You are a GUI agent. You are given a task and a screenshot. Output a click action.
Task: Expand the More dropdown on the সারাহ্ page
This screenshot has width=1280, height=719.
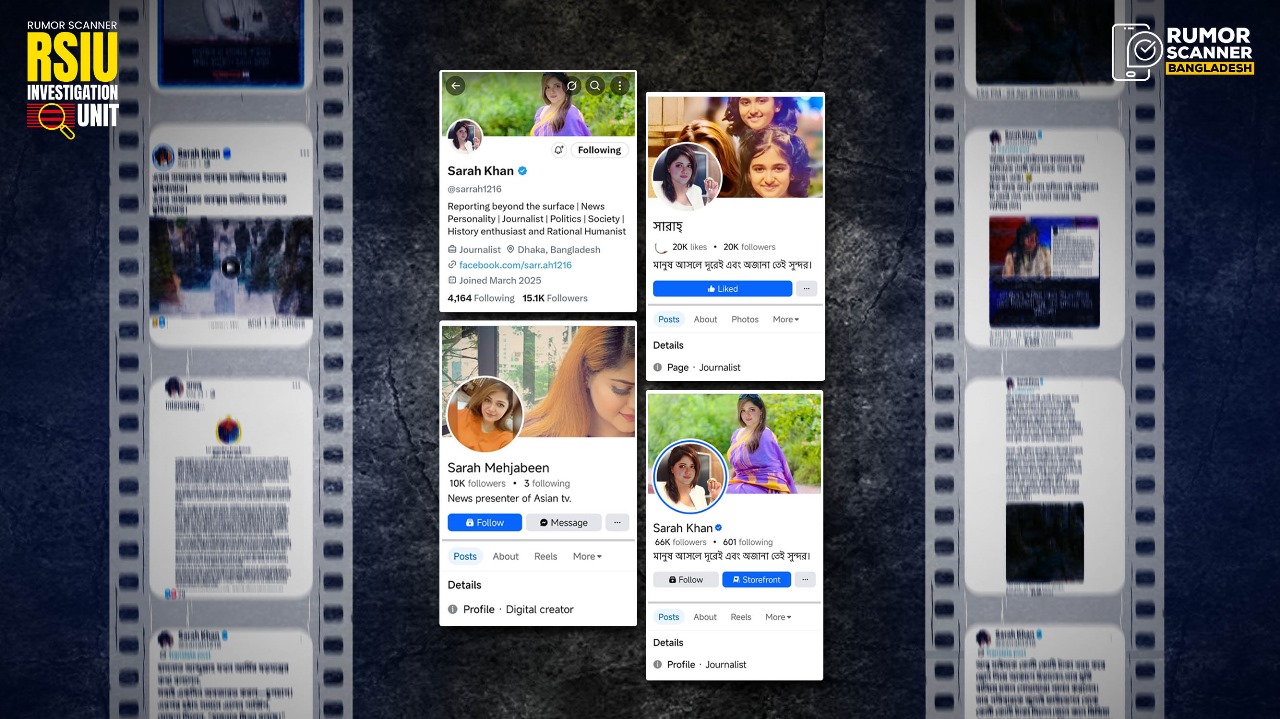point(785,319)
